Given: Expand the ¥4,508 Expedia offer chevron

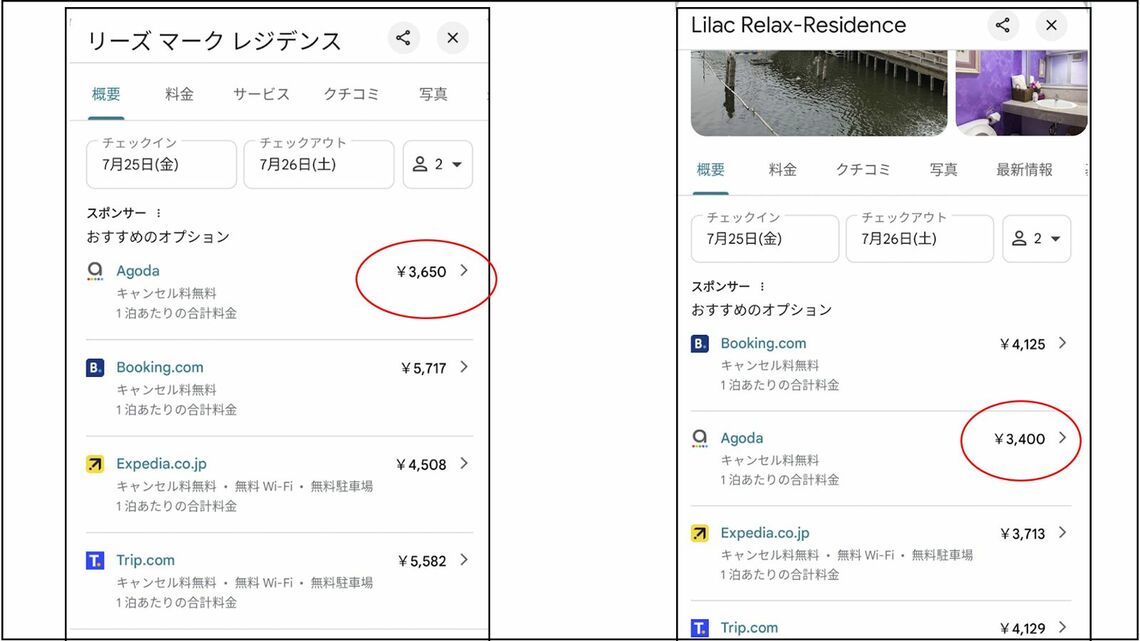Looking at the screenshot, I should coord(464,464).
